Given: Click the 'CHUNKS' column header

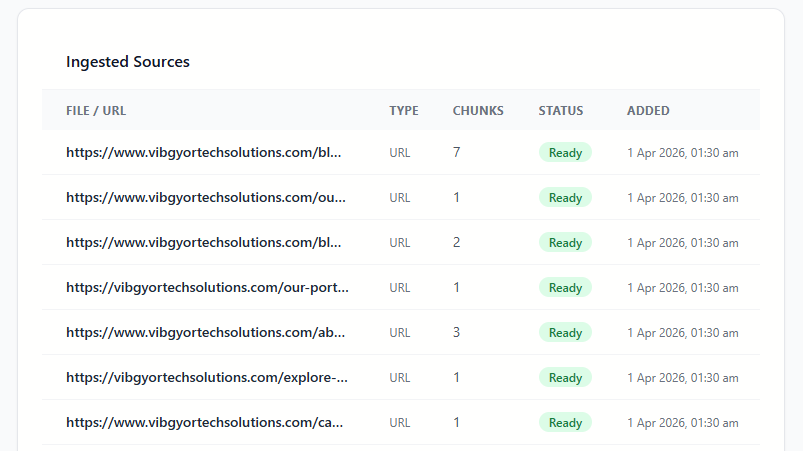Looking at the screenshot, I should coord(478,111).
